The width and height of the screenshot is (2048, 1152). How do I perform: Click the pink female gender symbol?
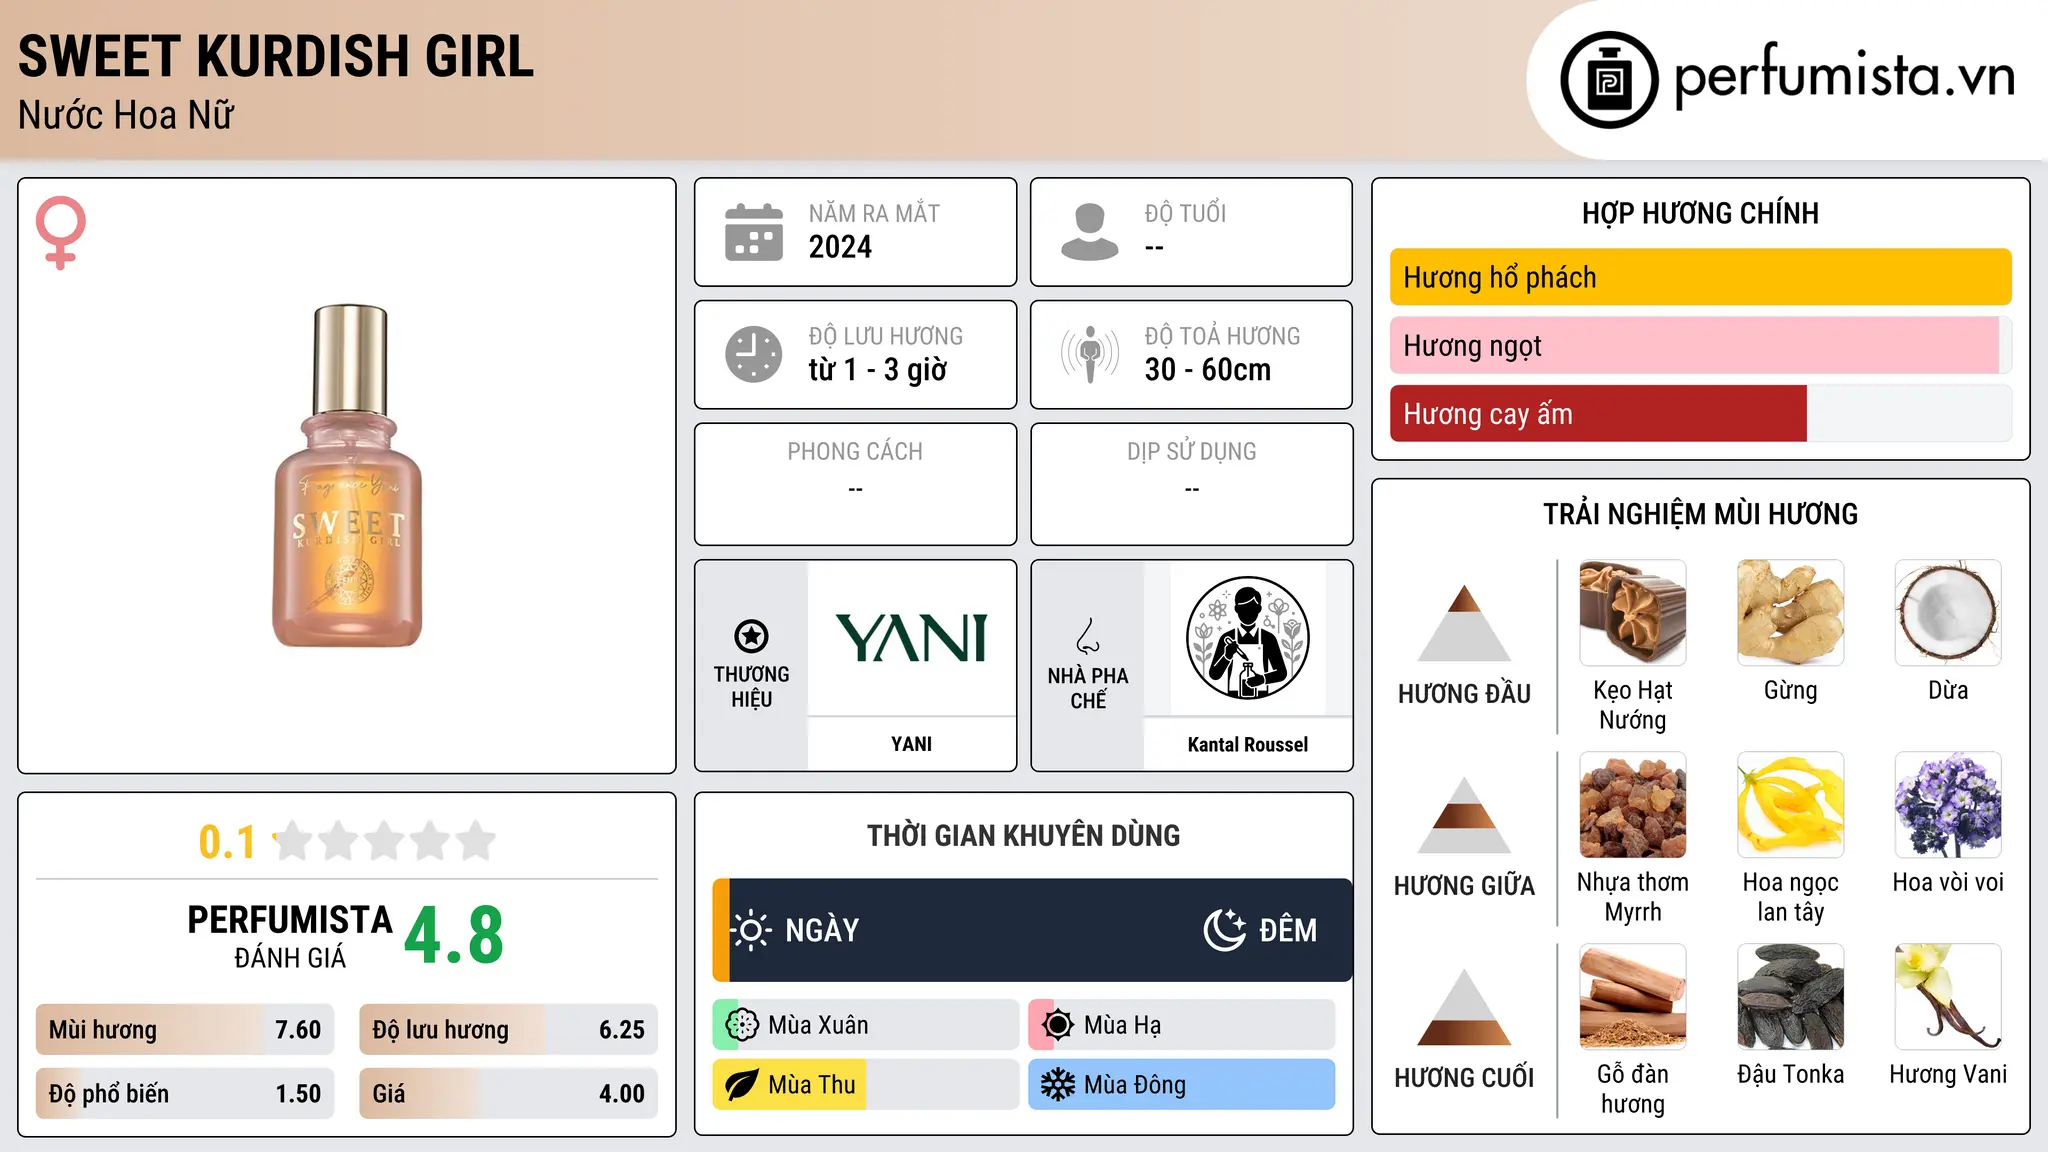(60, 233)
